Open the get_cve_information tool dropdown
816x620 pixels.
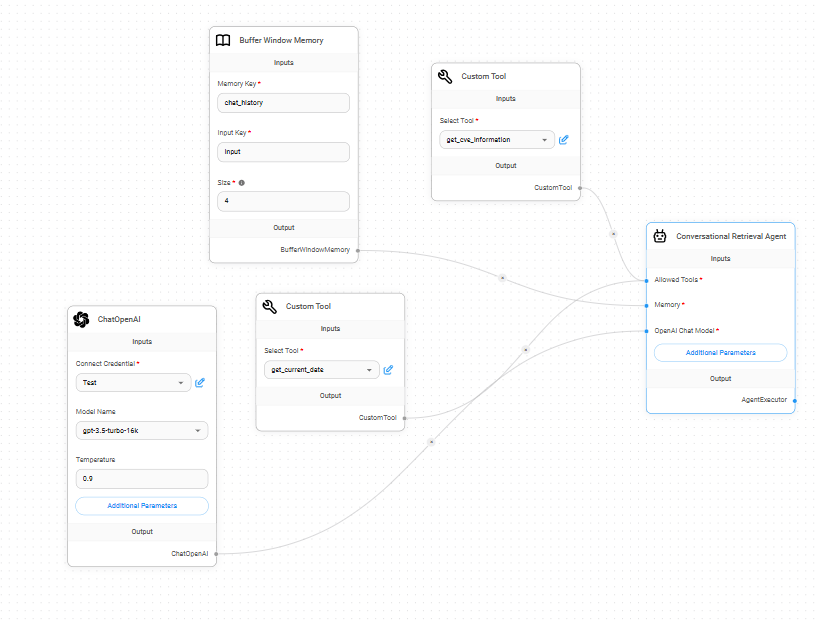coord(496,140)
